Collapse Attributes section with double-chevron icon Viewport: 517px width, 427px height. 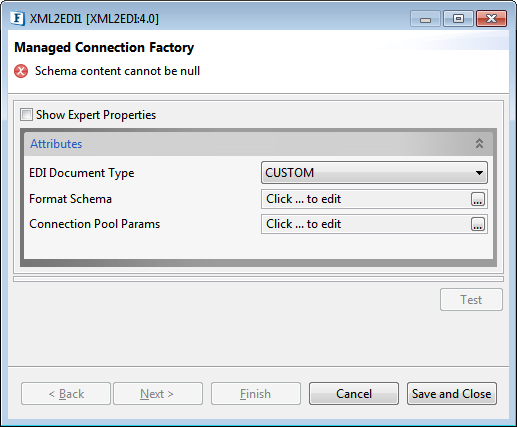(x=479, y=144)
